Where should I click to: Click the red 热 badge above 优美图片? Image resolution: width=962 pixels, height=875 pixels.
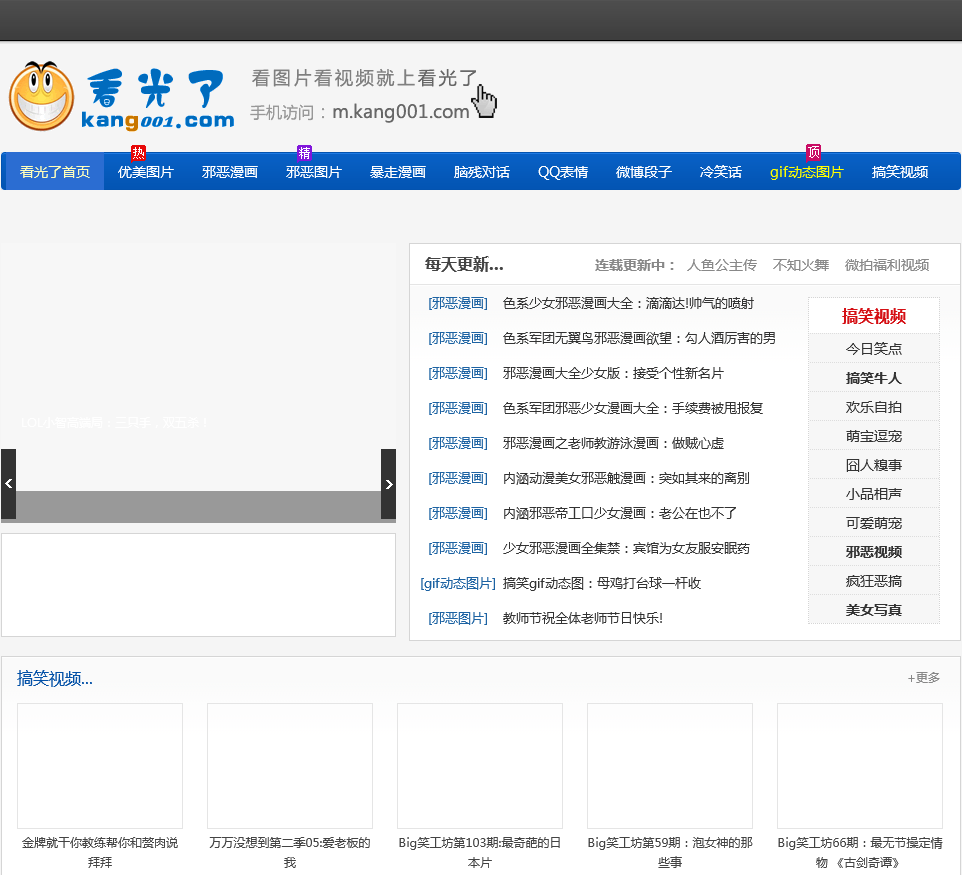[x=138, y=153]
